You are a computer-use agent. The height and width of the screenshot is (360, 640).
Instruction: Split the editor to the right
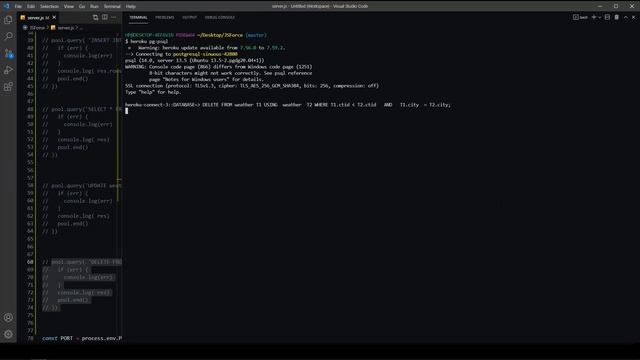tap(105, 18)
